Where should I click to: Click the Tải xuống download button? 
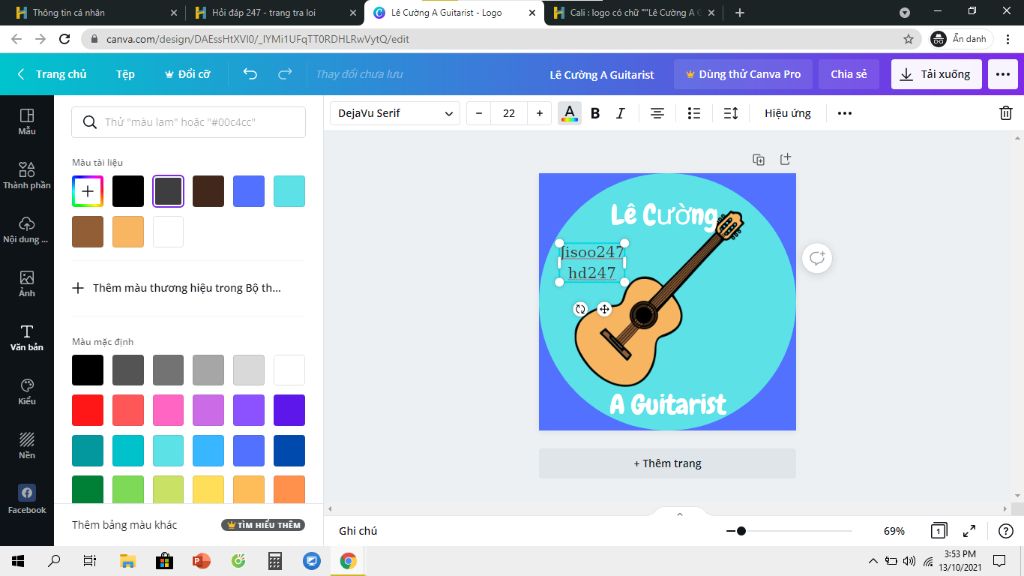[x=935, y=74]
